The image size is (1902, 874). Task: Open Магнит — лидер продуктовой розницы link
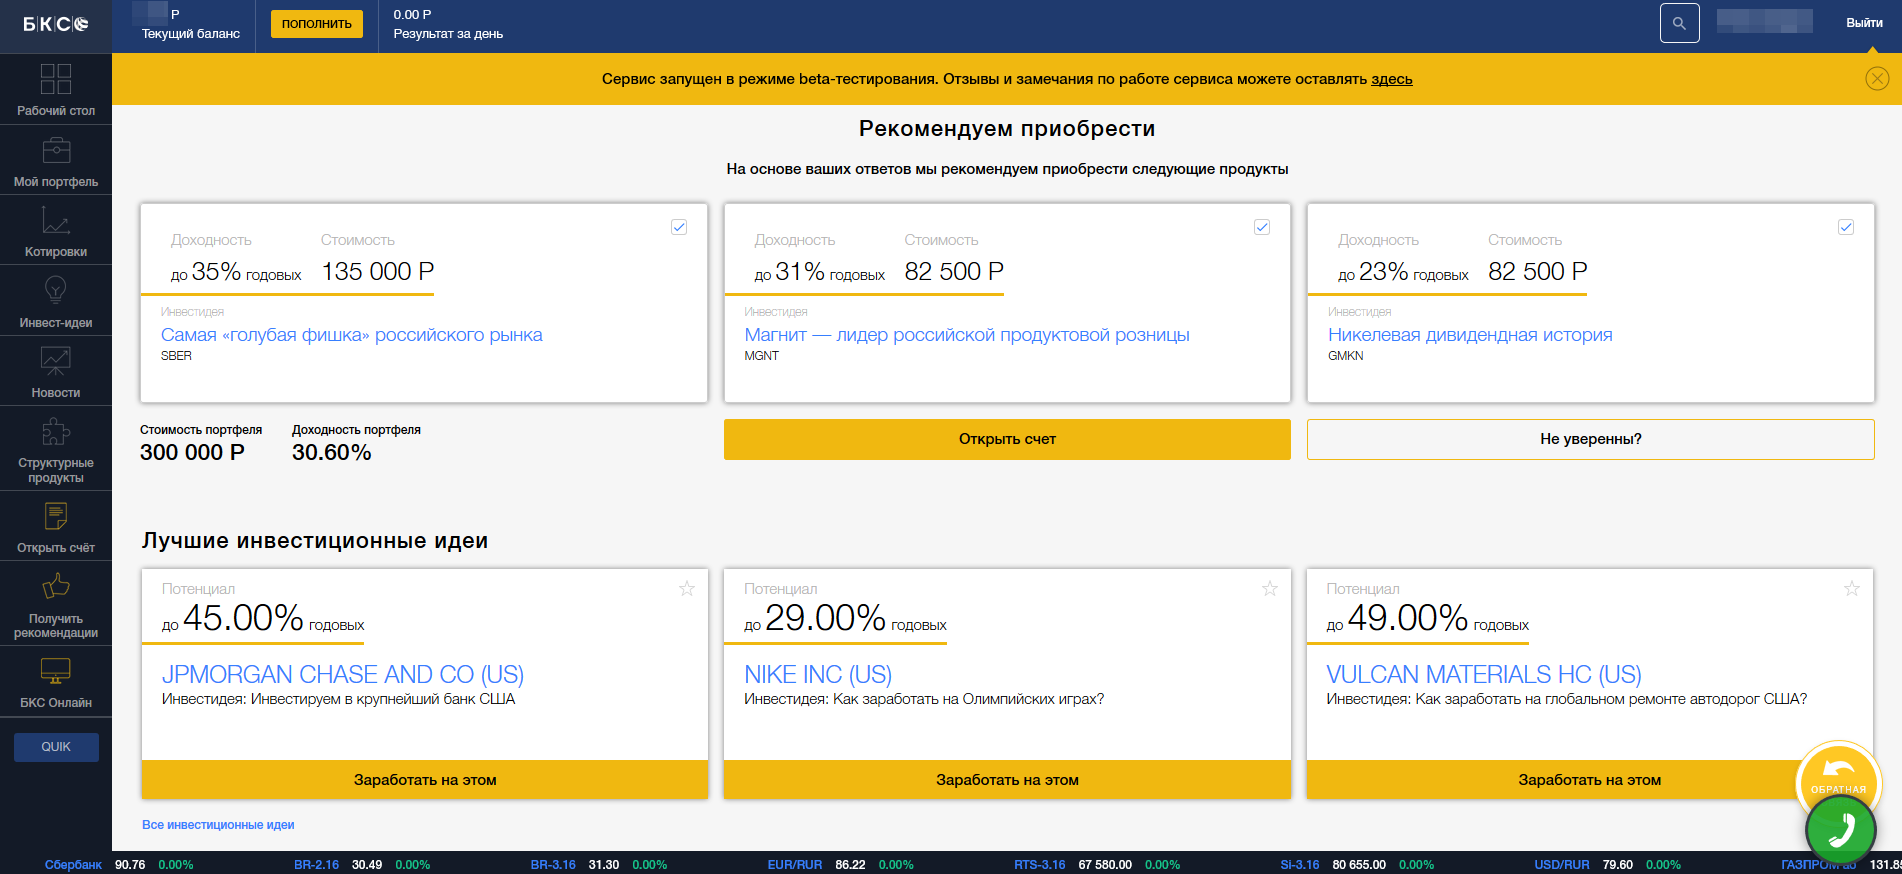pyautogui.click(x=967, y=335)
